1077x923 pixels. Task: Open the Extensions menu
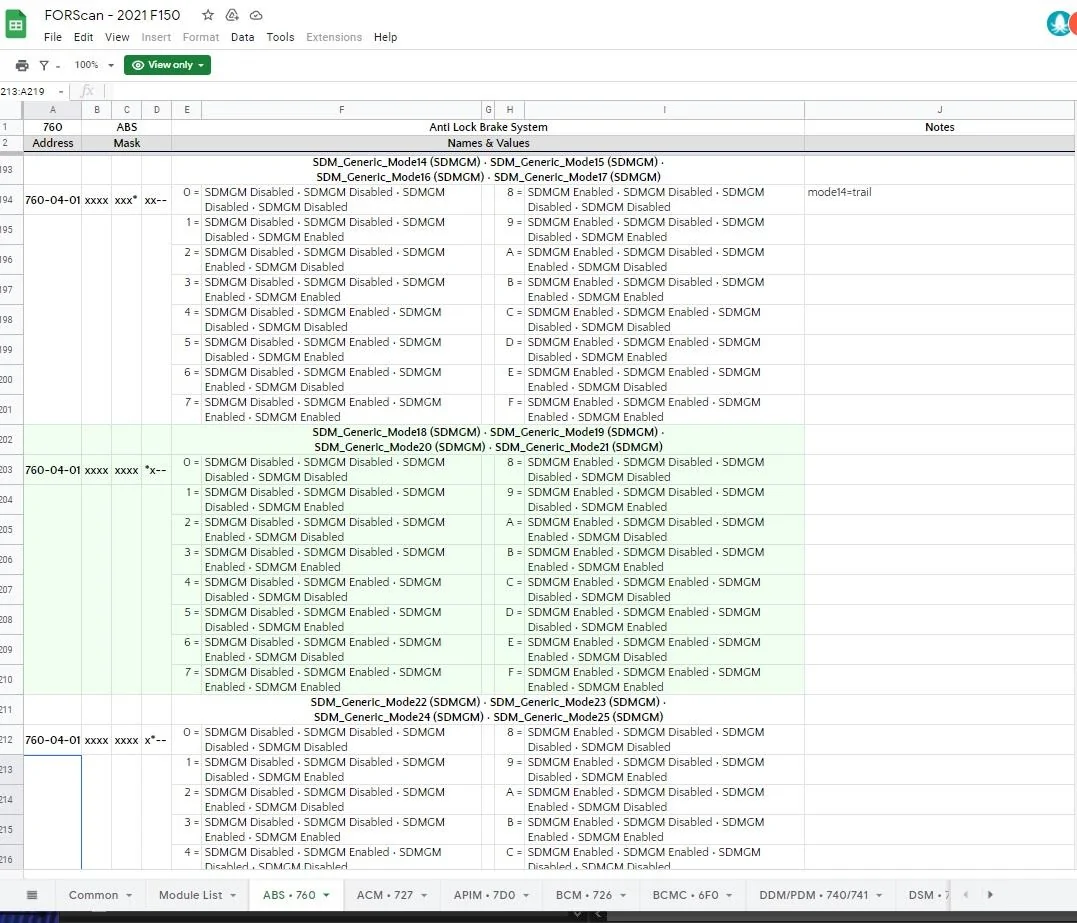[334, 37]
